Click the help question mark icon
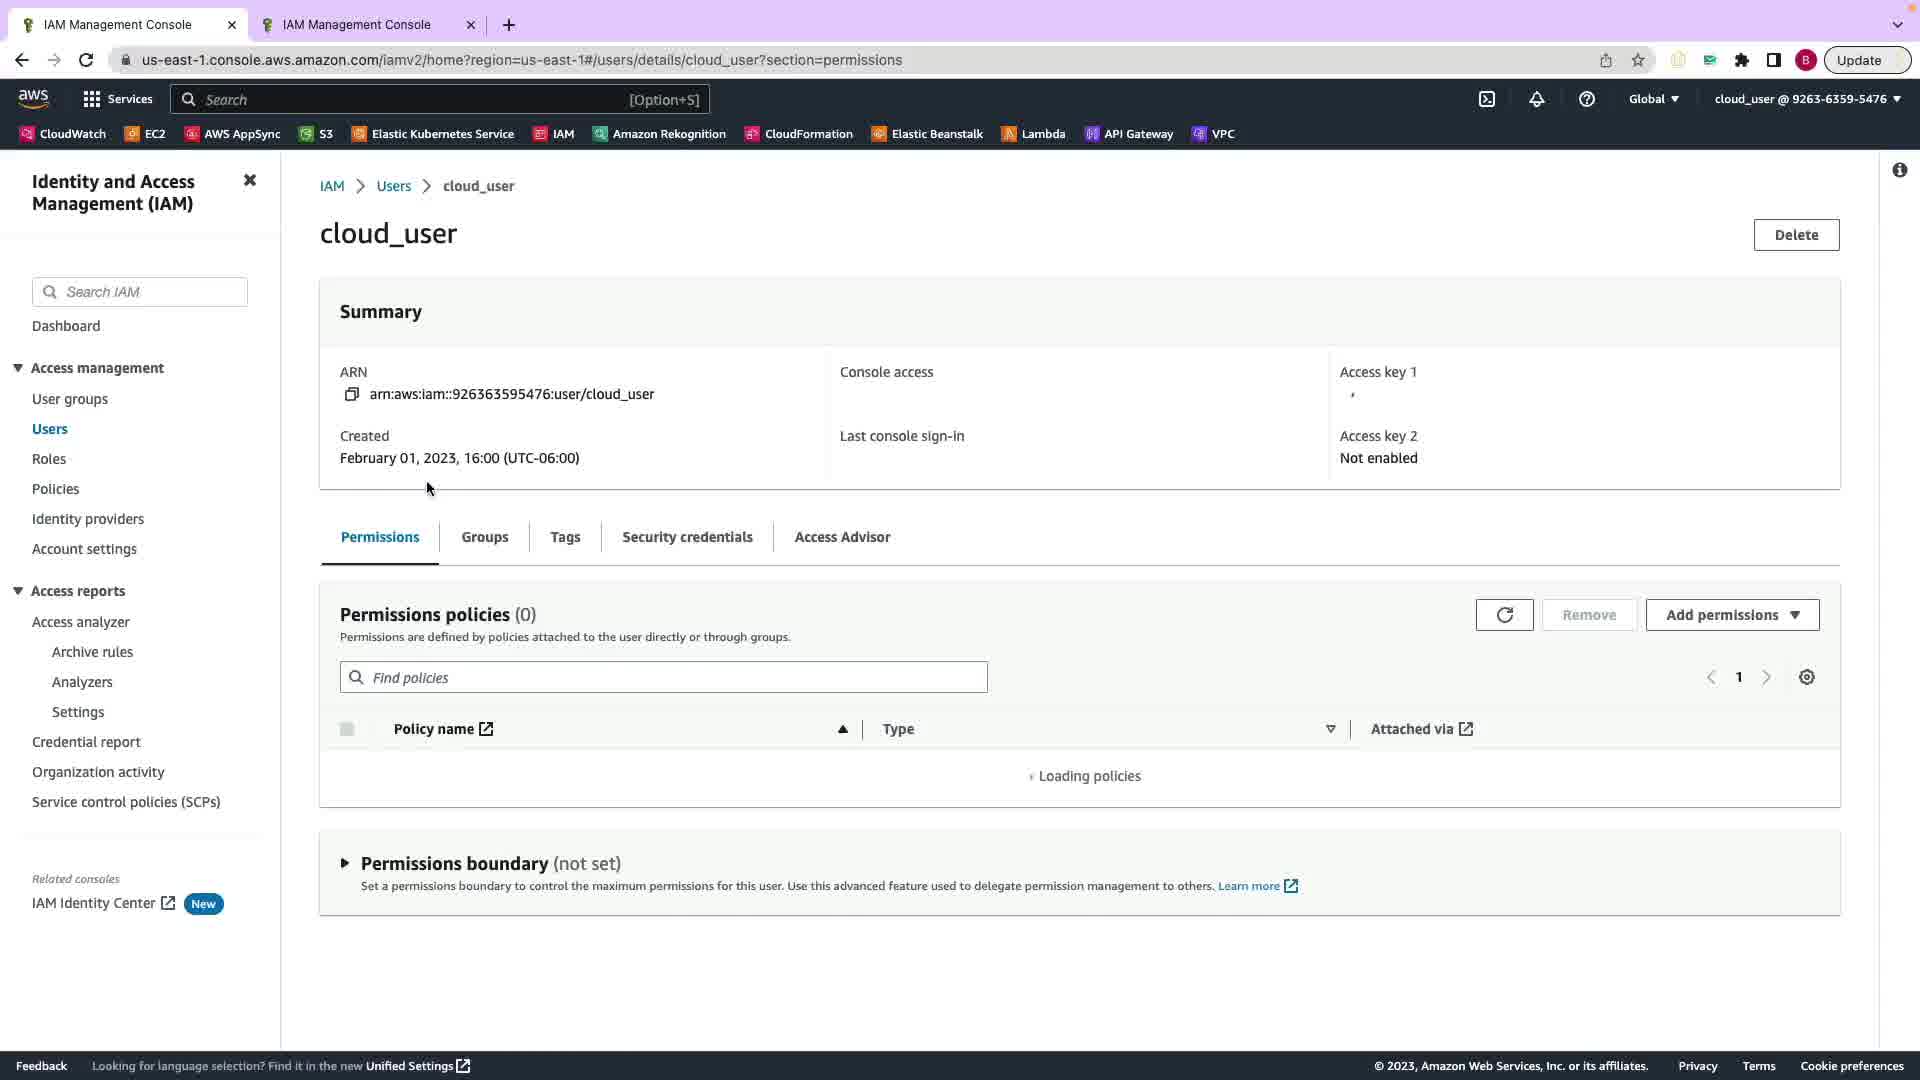 [x=1587, y=99]
